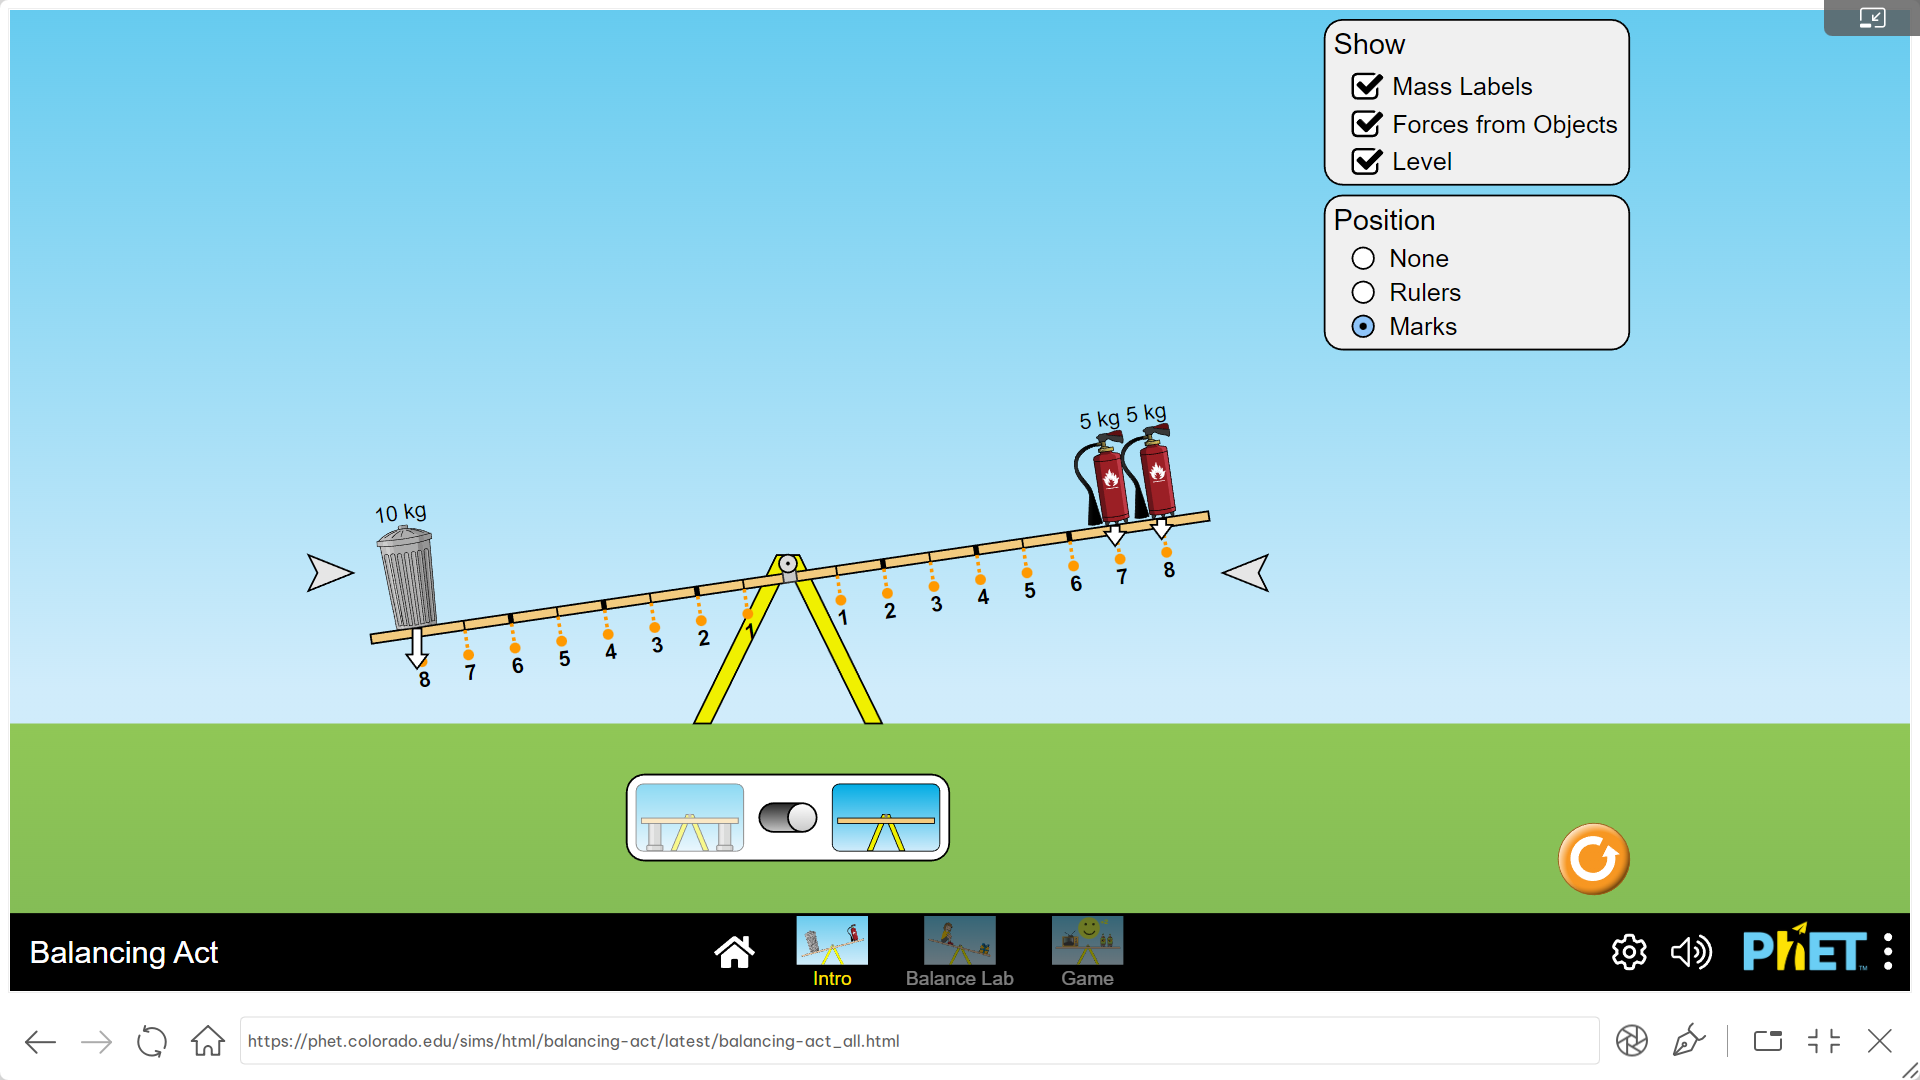The image size is (1920, 1080).
Task: Click the PhET logo link
Action: [x=1804, y=950]
